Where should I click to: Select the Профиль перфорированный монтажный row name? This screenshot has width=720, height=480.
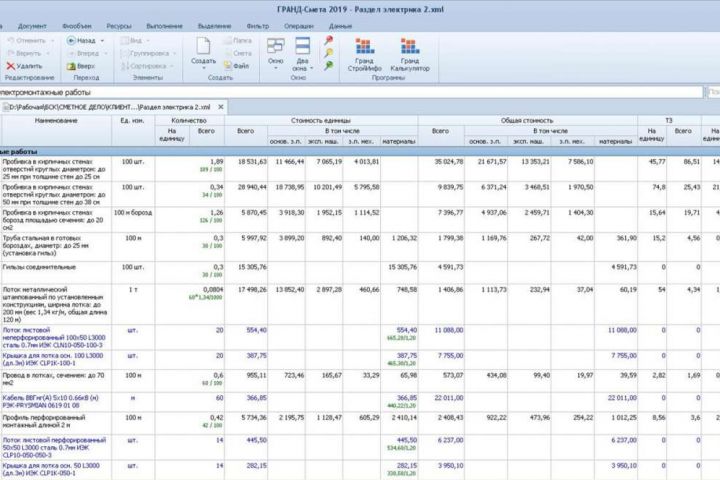44,421
